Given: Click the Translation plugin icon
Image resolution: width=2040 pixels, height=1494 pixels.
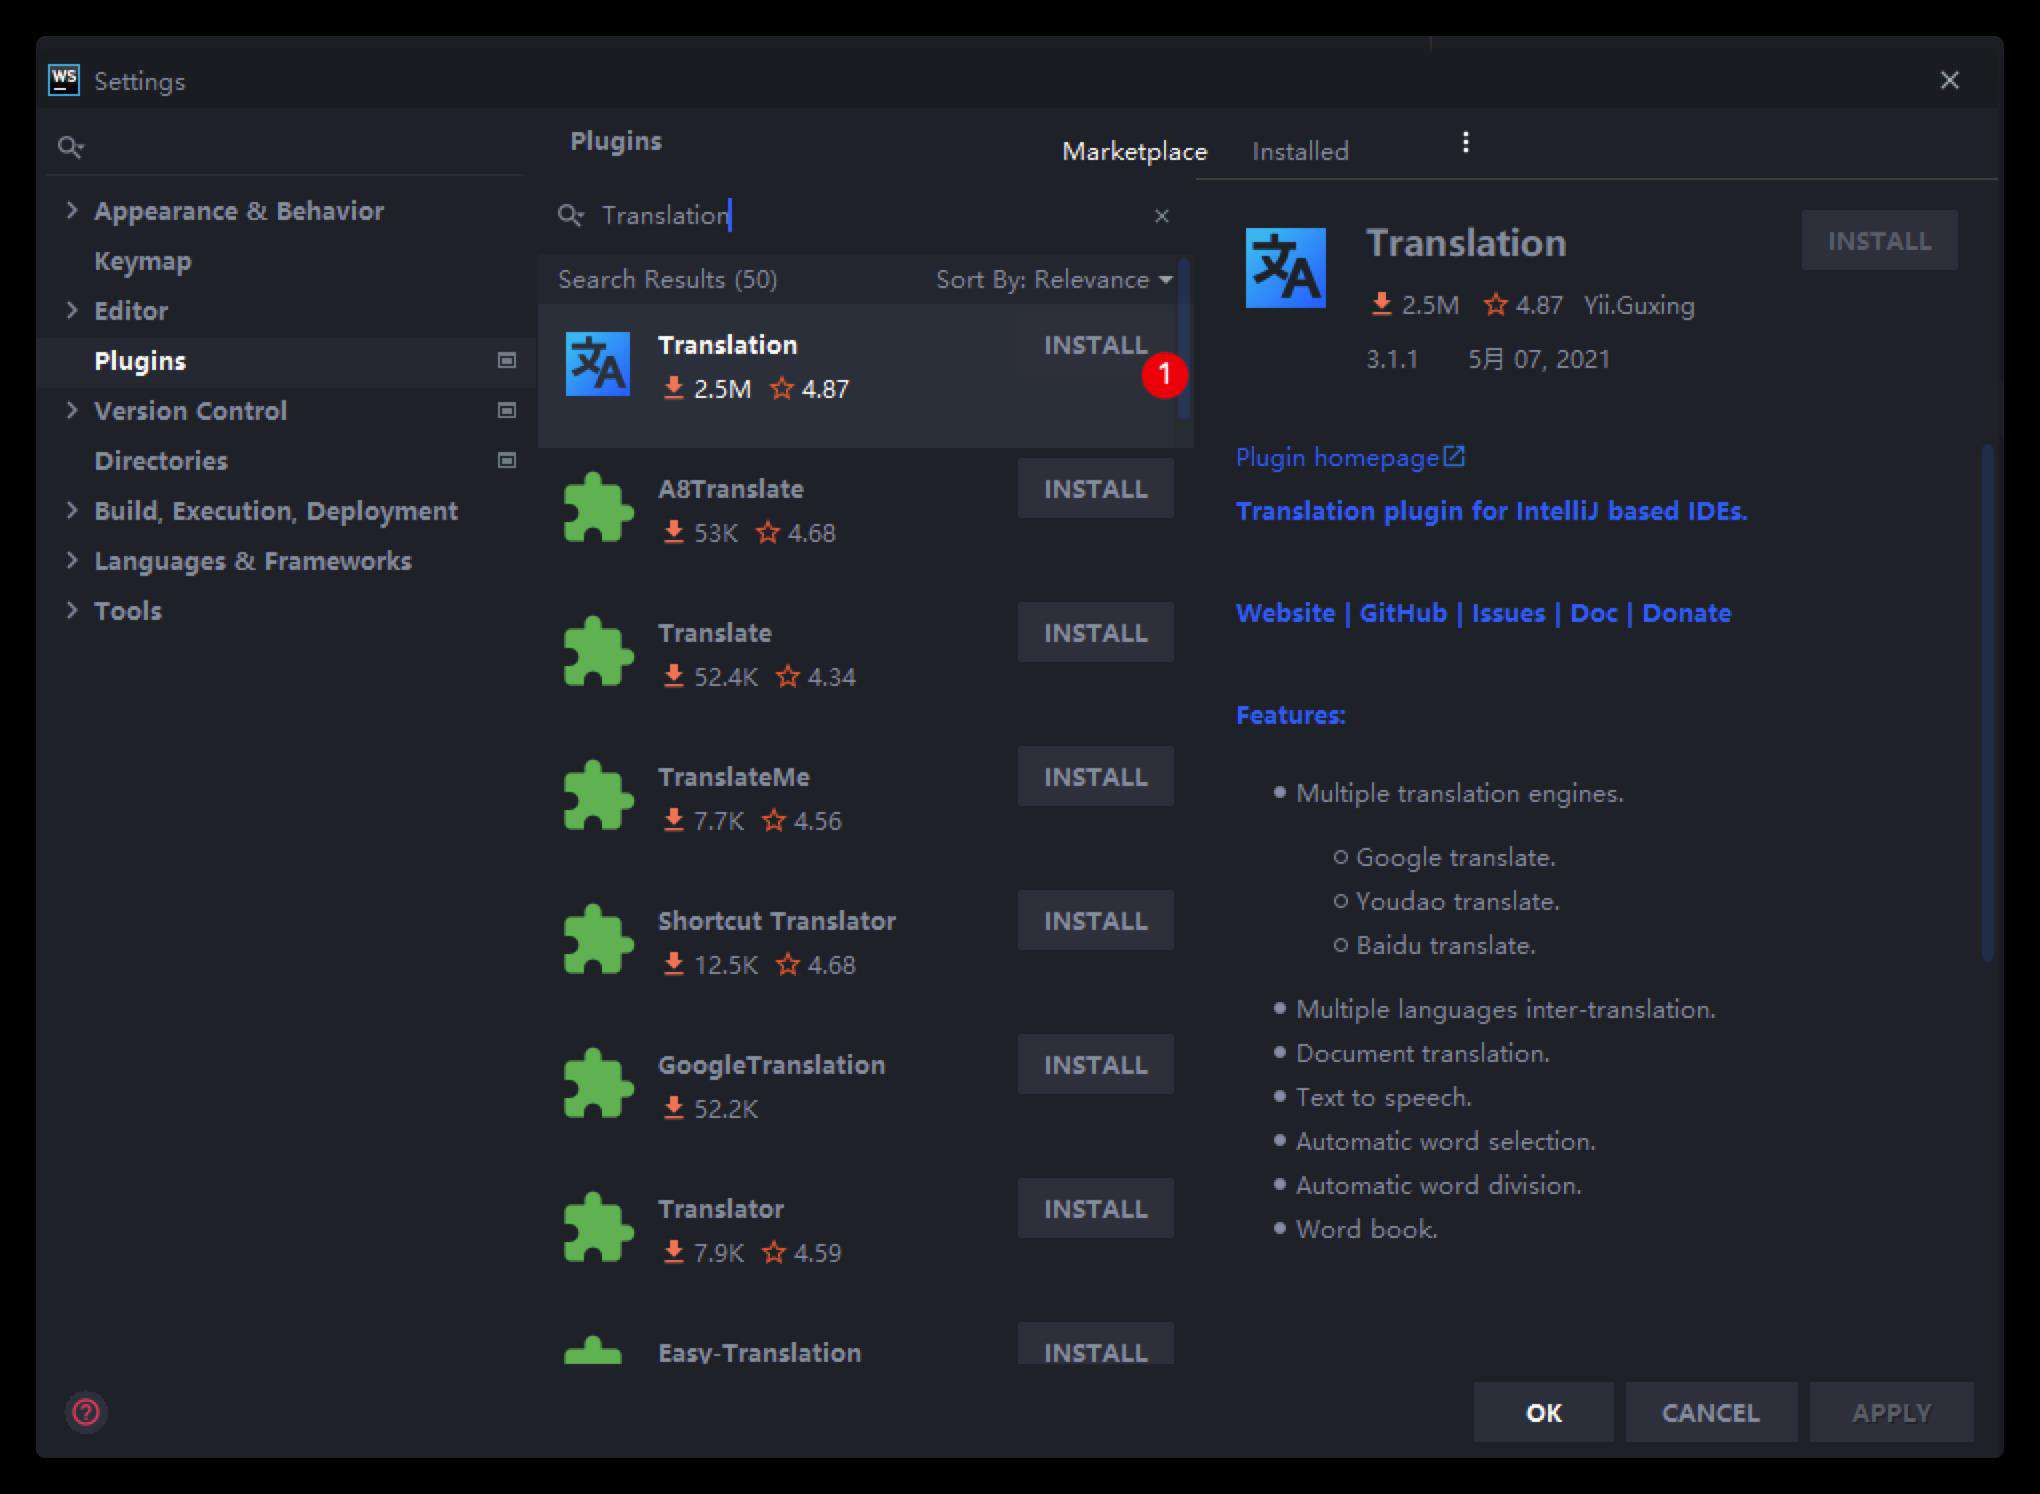Looking at the screenshot, I should (599, 364).
